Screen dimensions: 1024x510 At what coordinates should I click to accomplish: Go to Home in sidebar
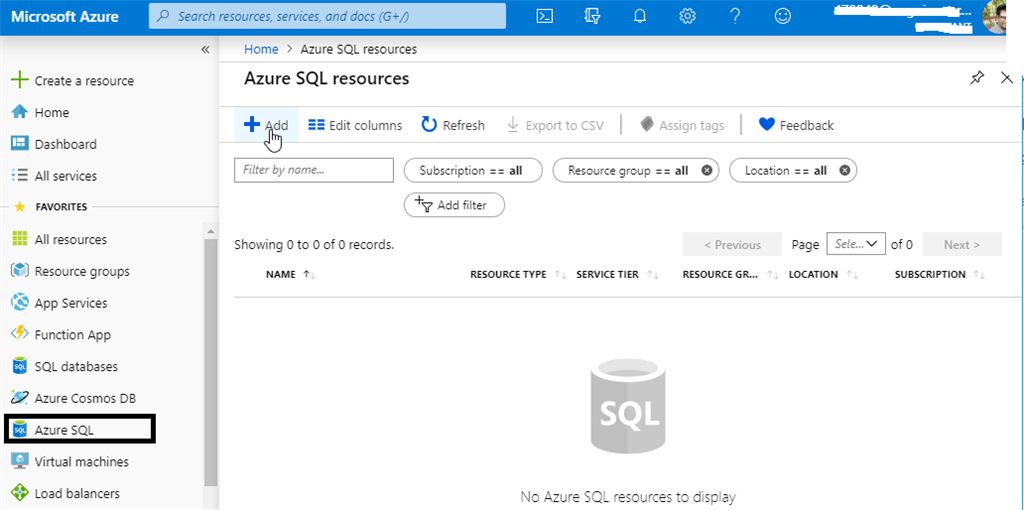pyautogui.click(x=40, y=112)
